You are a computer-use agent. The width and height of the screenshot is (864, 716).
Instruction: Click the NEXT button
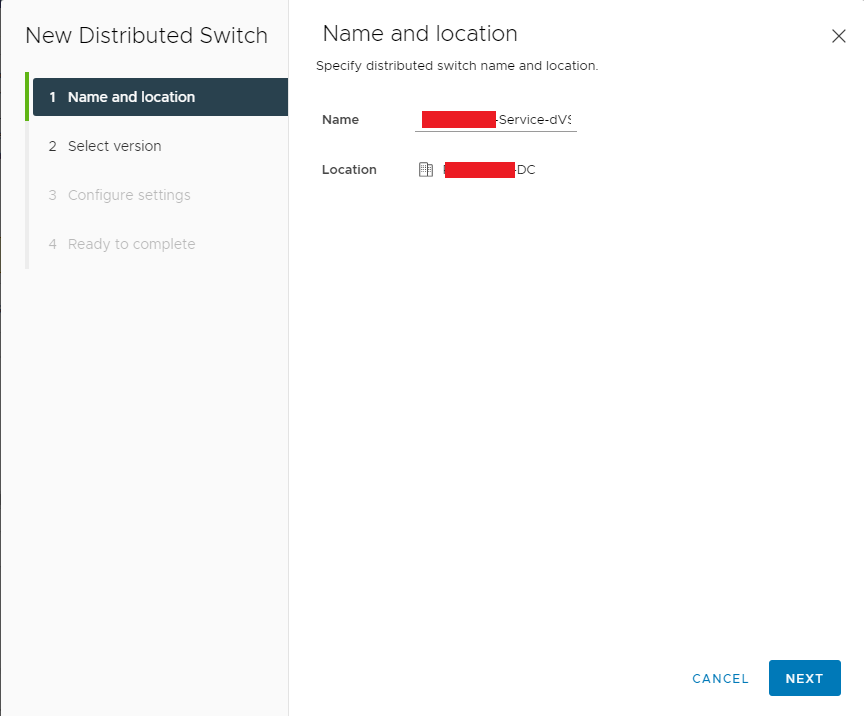[804, 678]
